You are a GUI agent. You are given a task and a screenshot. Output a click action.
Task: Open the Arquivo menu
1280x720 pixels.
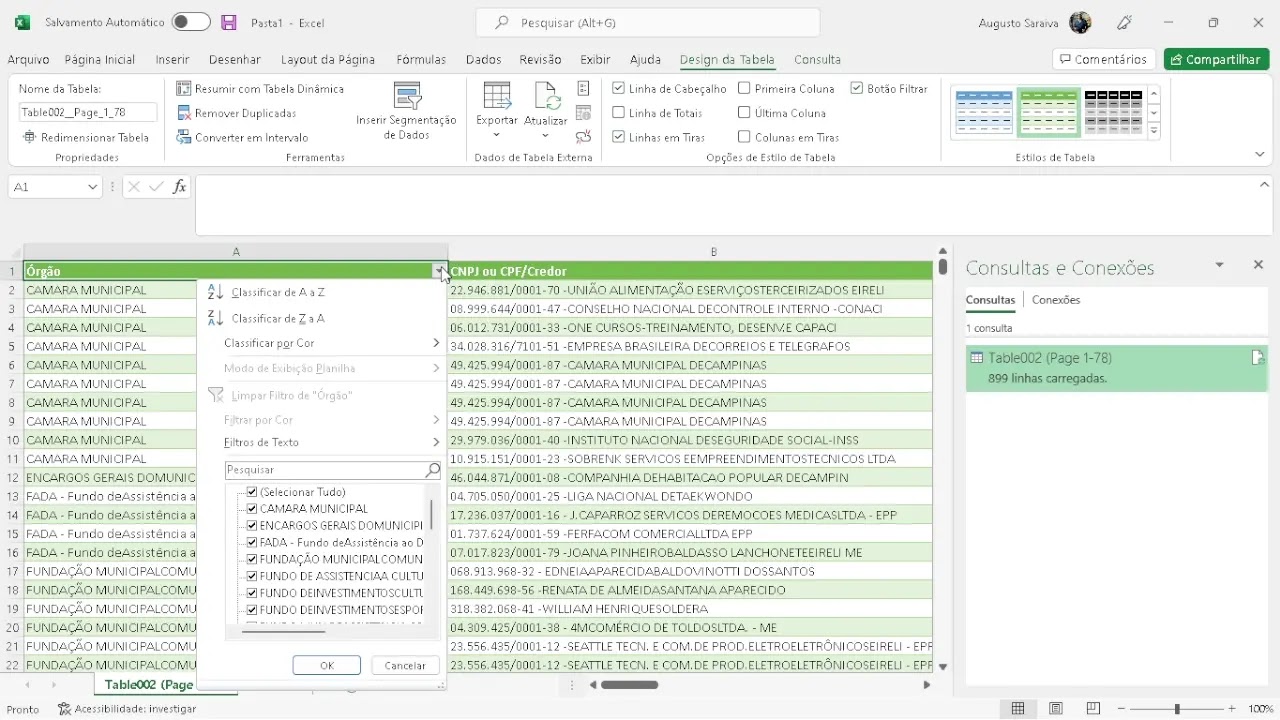pos(29,60)
